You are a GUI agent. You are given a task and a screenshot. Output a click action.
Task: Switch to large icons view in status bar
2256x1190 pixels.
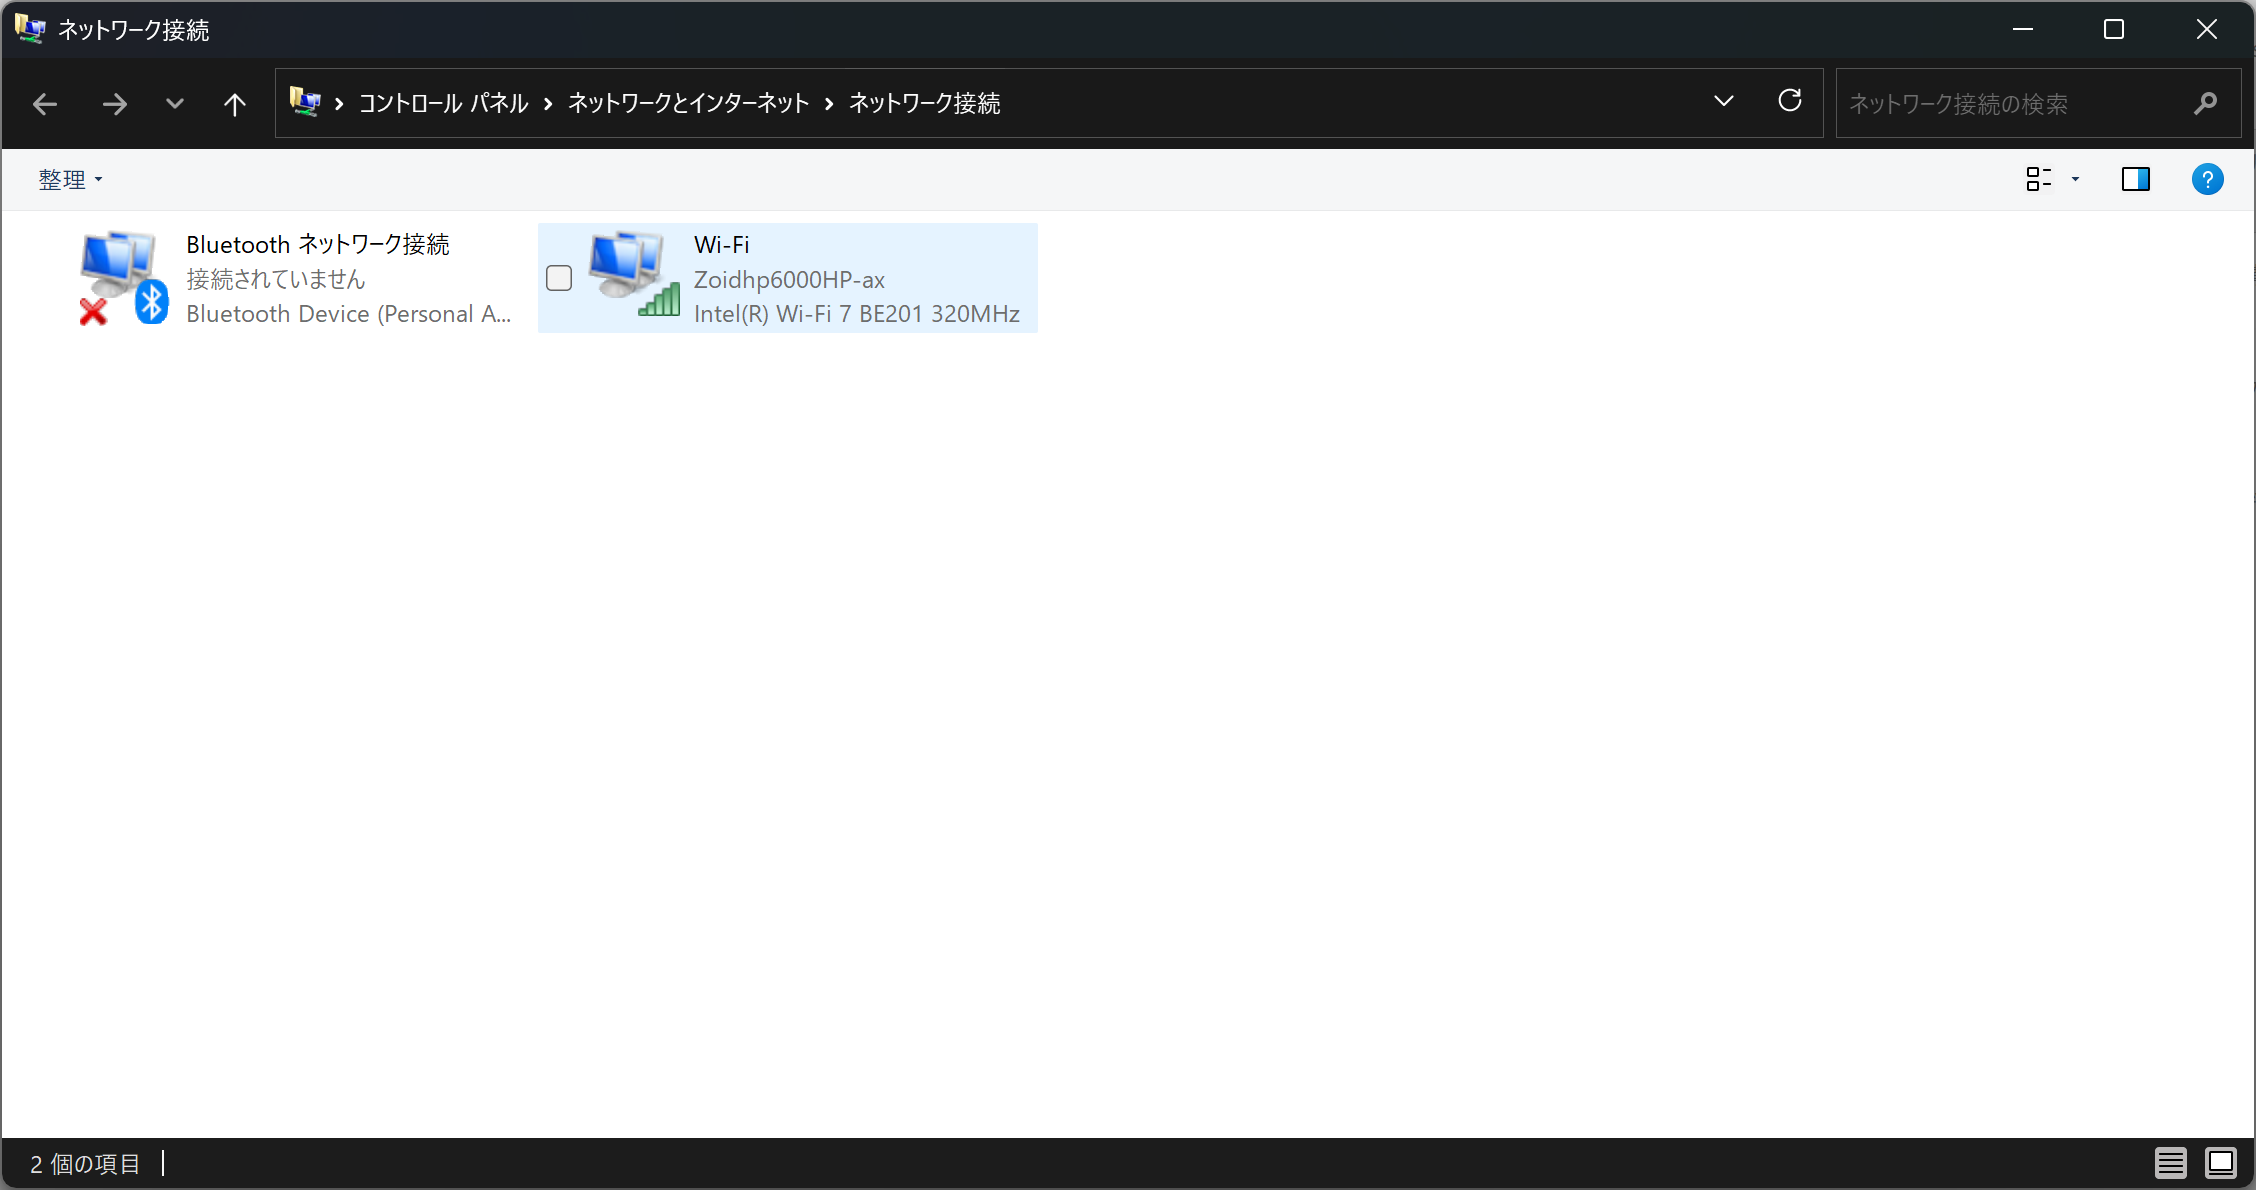(2221, 1163)
